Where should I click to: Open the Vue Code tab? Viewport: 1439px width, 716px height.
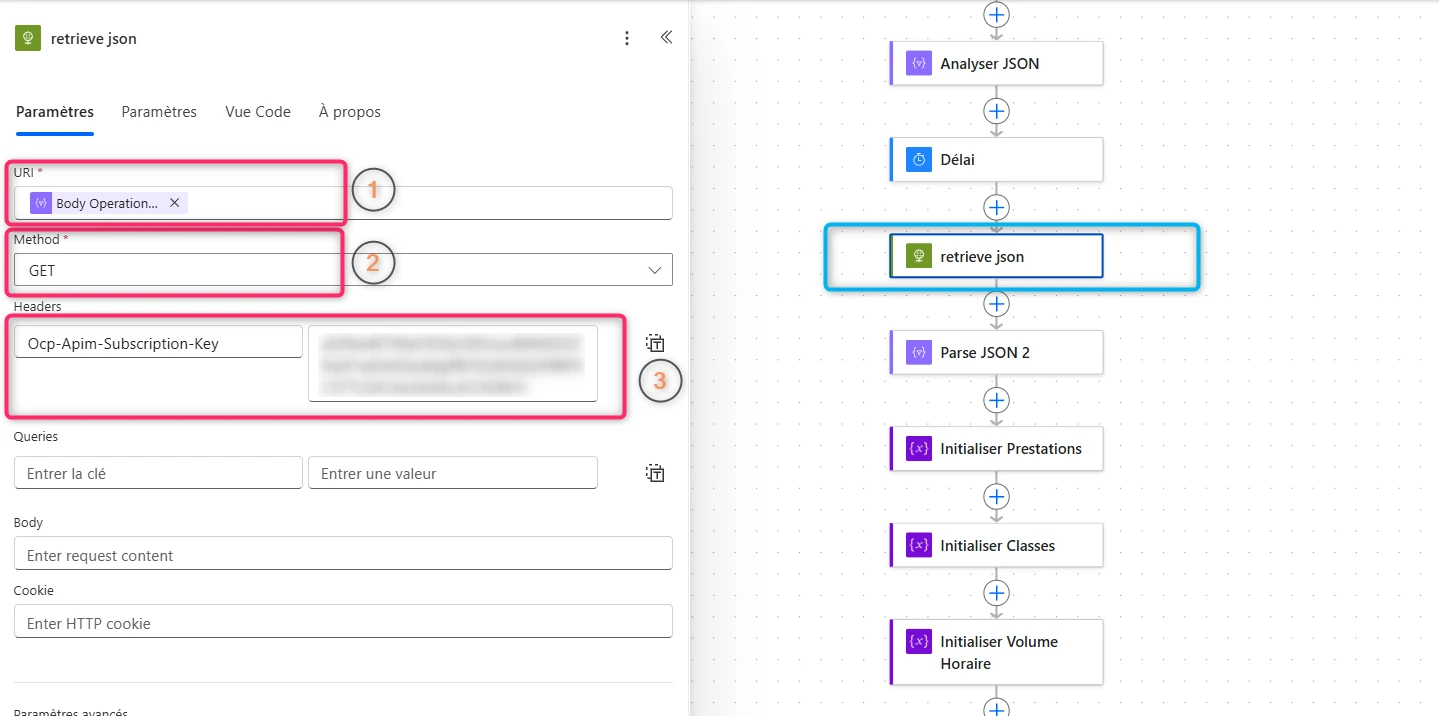258,112
